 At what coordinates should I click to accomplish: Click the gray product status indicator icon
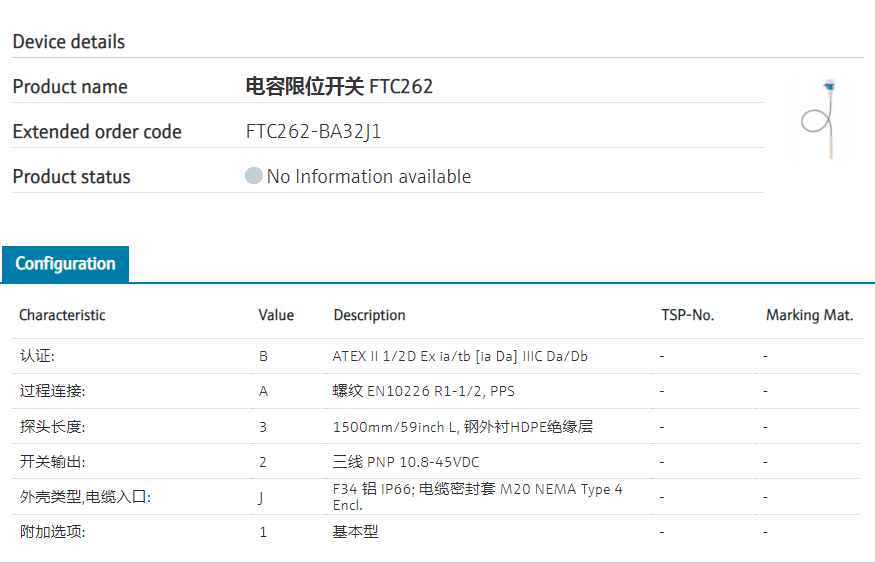(x=254, y=176)
